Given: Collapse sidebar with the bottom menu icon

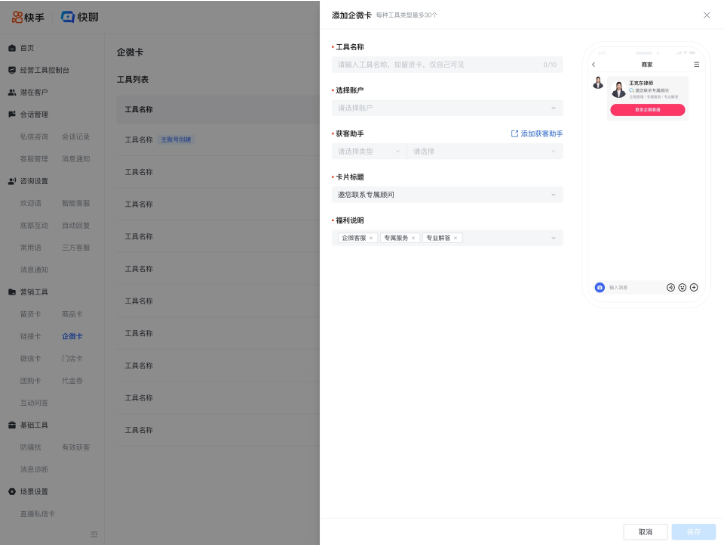Looking at the screenshot, I should pos(94,534).
